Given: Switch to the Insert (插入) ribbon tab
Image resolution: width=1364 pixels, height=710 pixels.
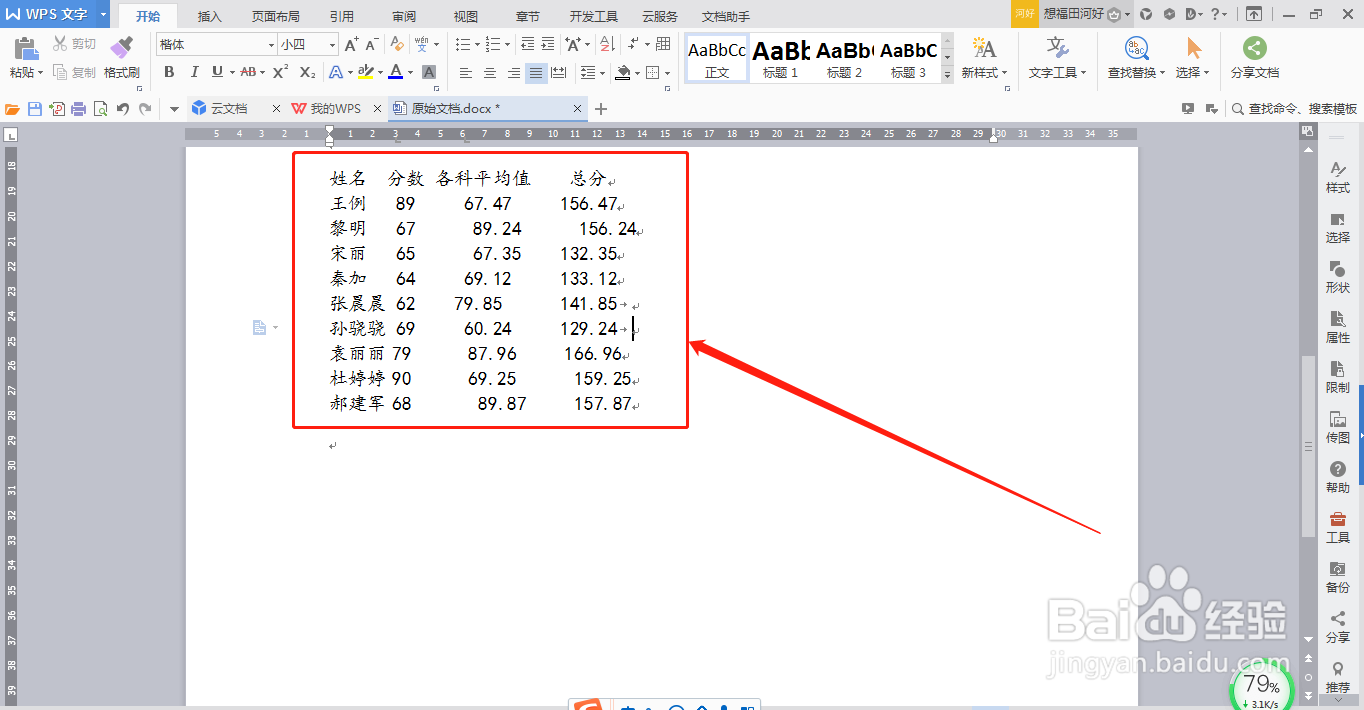Looking at the screenshot, I should point(210,16).
